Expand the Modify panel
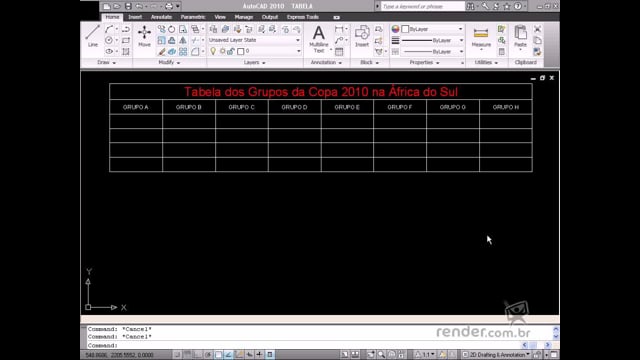The width and height of the screenshot is (640, 360). 169,62
